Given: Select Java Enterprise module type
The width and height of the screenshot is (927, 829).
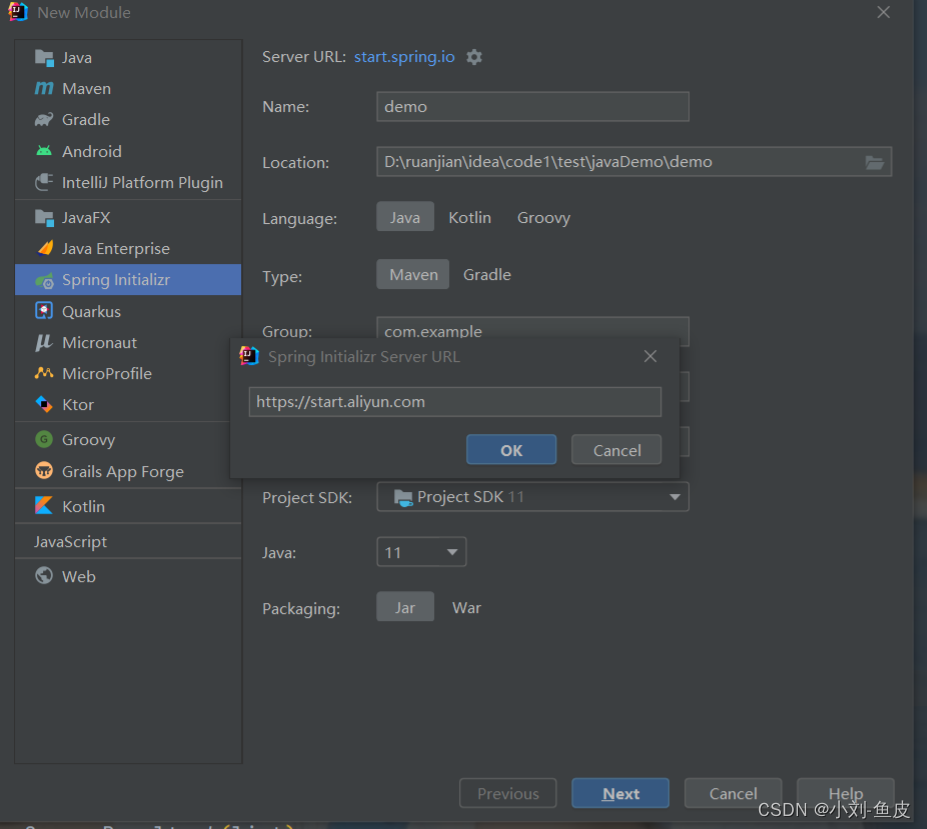Looking at the screenshot, I should click(x=128, y=249).
